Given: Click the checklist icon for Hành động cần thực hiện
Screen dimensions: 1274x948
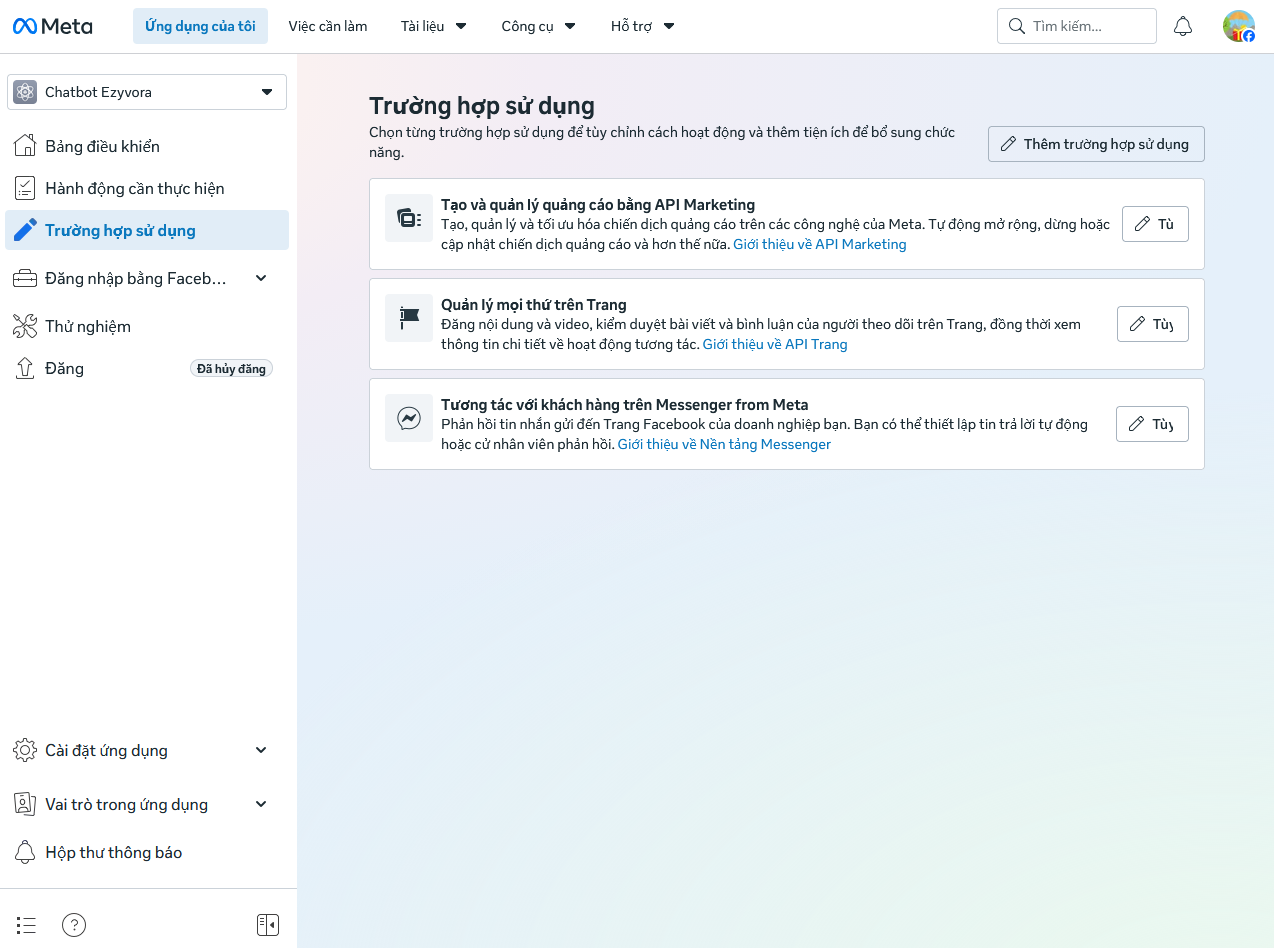Looking at the screenshot, I should [x=25, y=188].
